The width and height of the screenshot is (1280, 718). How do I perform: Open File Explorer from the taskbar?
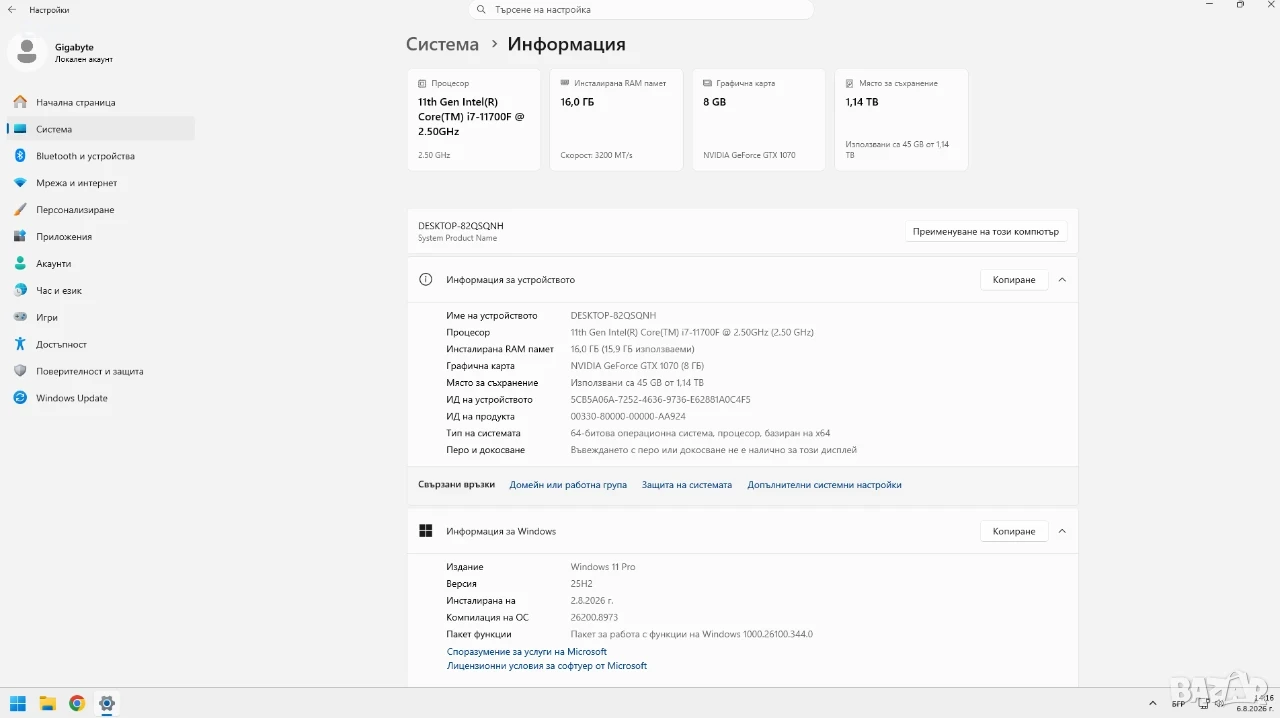pos(47,703)
